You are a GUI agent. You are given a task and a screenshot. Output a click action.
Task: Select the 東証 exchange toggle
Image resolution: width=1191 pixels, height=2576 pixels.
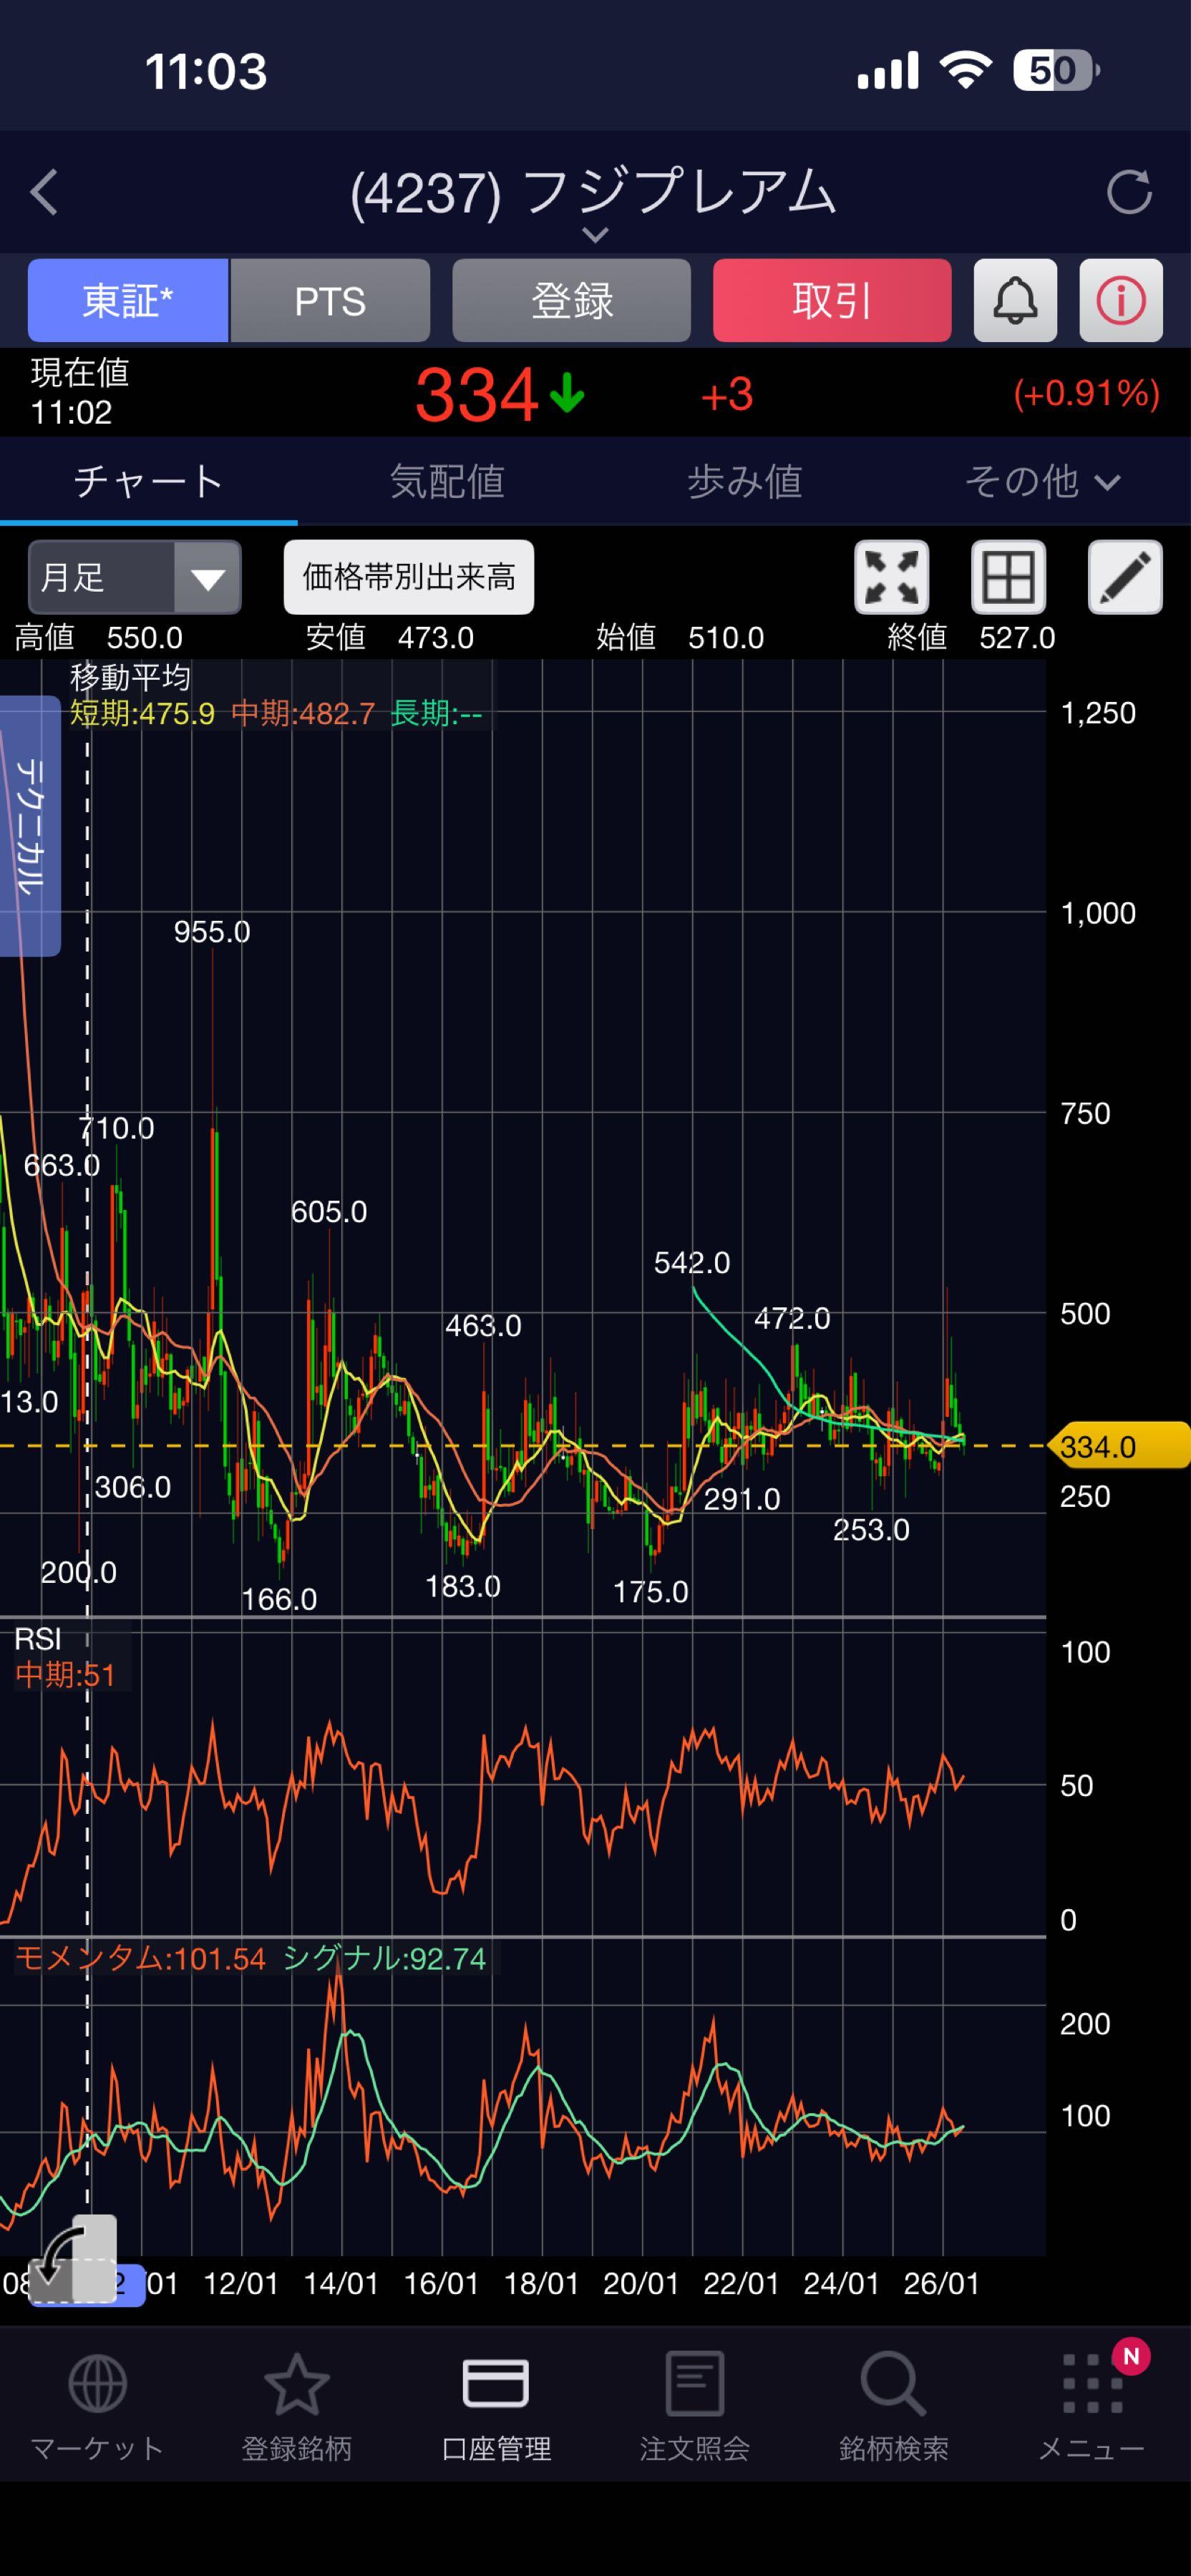[x=128, y=300]
